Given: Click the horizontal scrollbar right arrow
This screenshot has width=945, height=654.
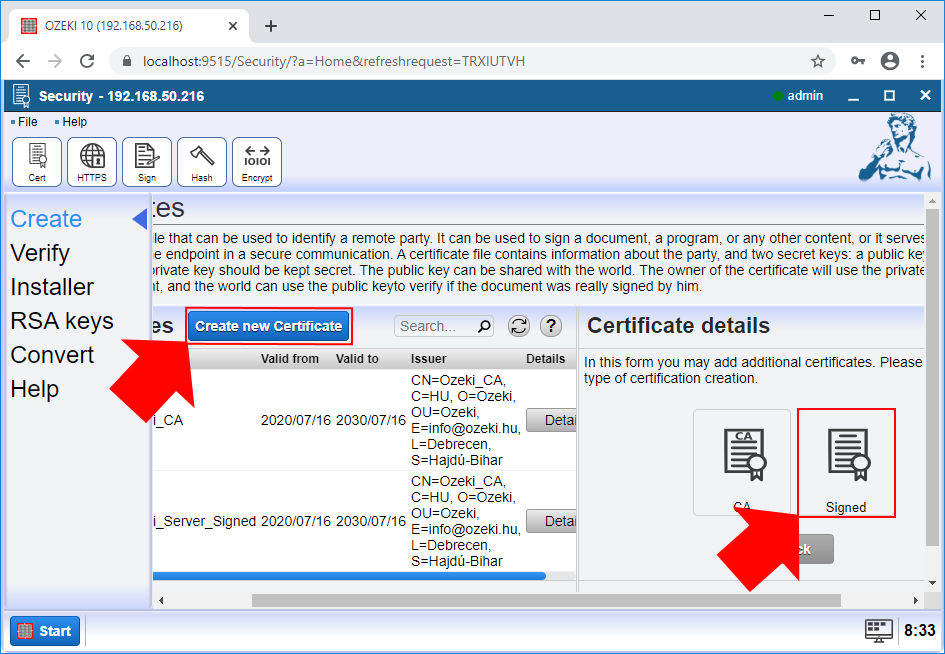Looking at the screenshot, I should click(915, 600).
